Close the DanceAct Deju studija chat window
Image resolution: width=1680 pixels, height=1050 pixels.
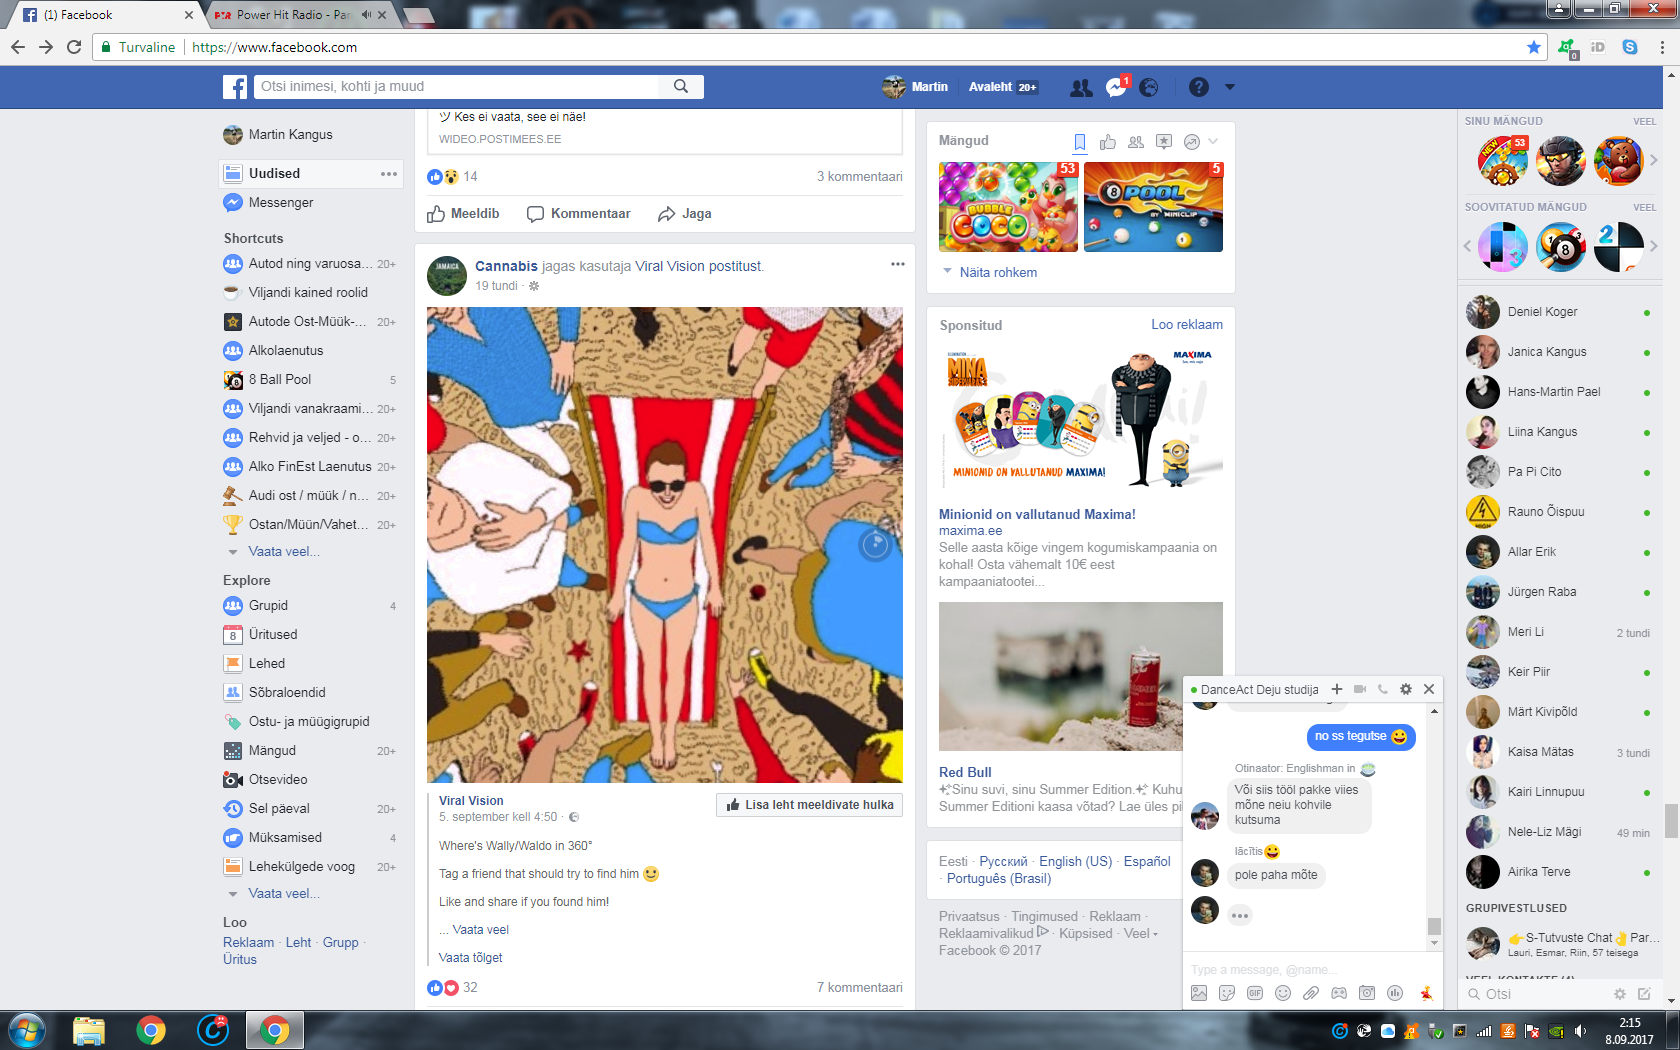1429,689
